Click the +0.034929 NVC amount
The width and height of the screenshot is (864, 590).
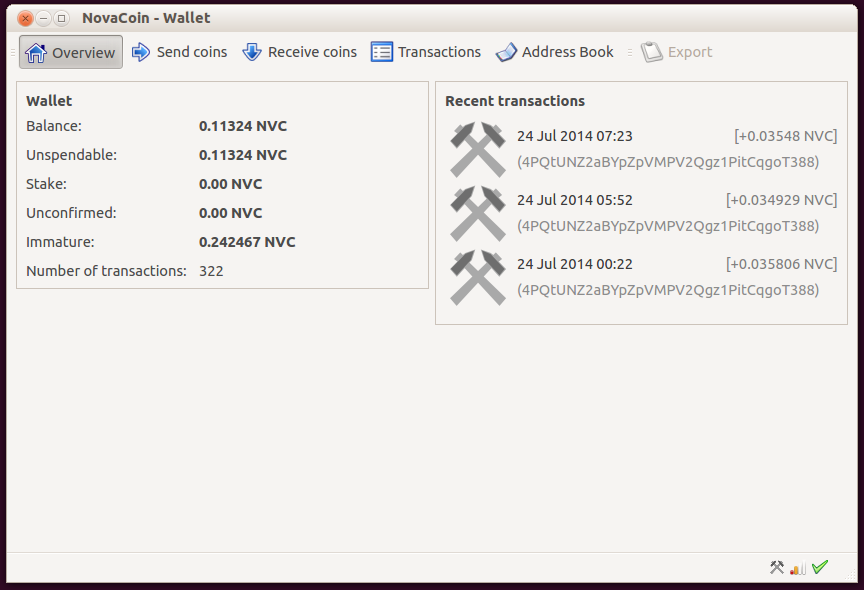782,200
